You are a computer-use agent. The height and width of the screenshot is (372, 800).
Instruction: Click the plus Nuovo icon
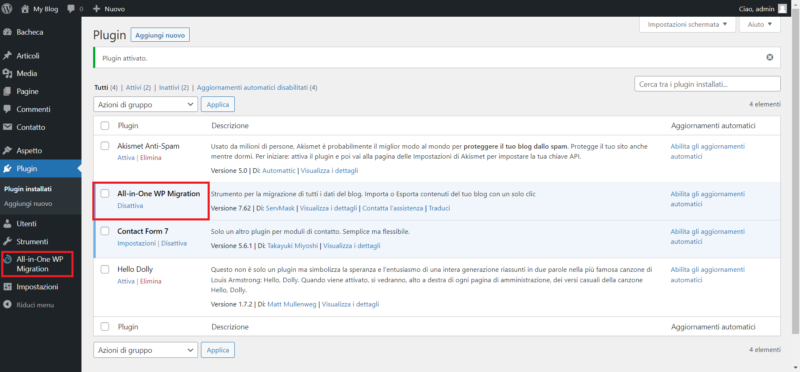[x=96, y=9]
